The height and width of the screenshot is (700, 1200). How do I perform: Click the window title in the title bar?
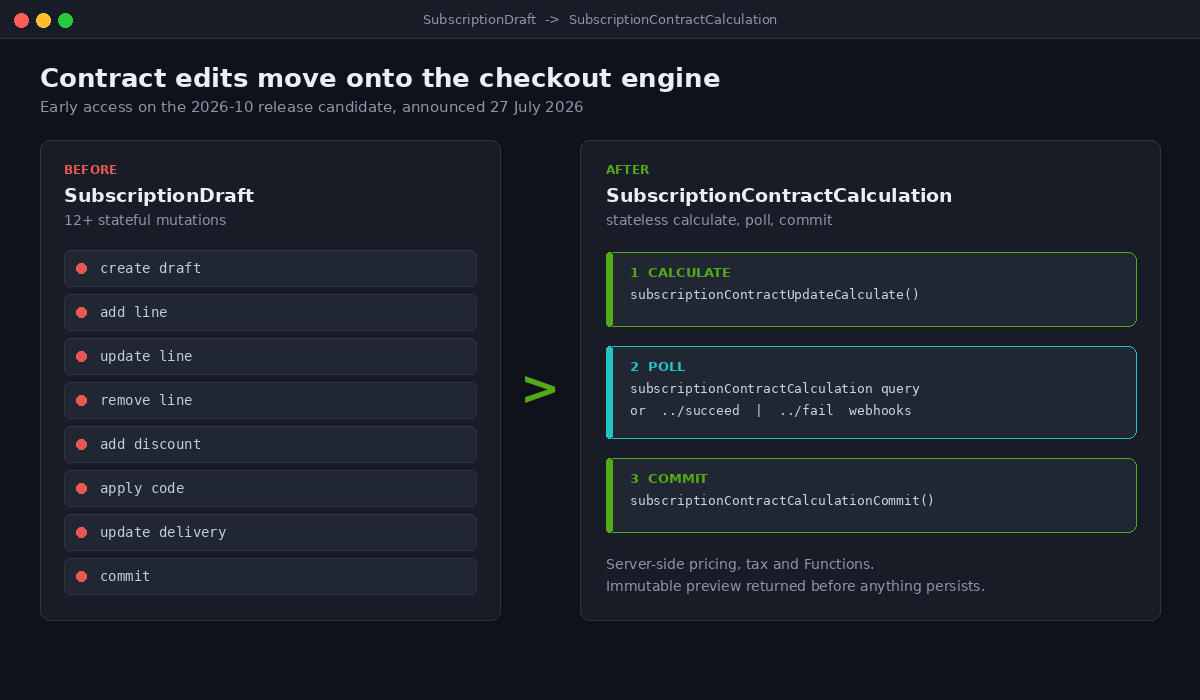coord(600,20)
